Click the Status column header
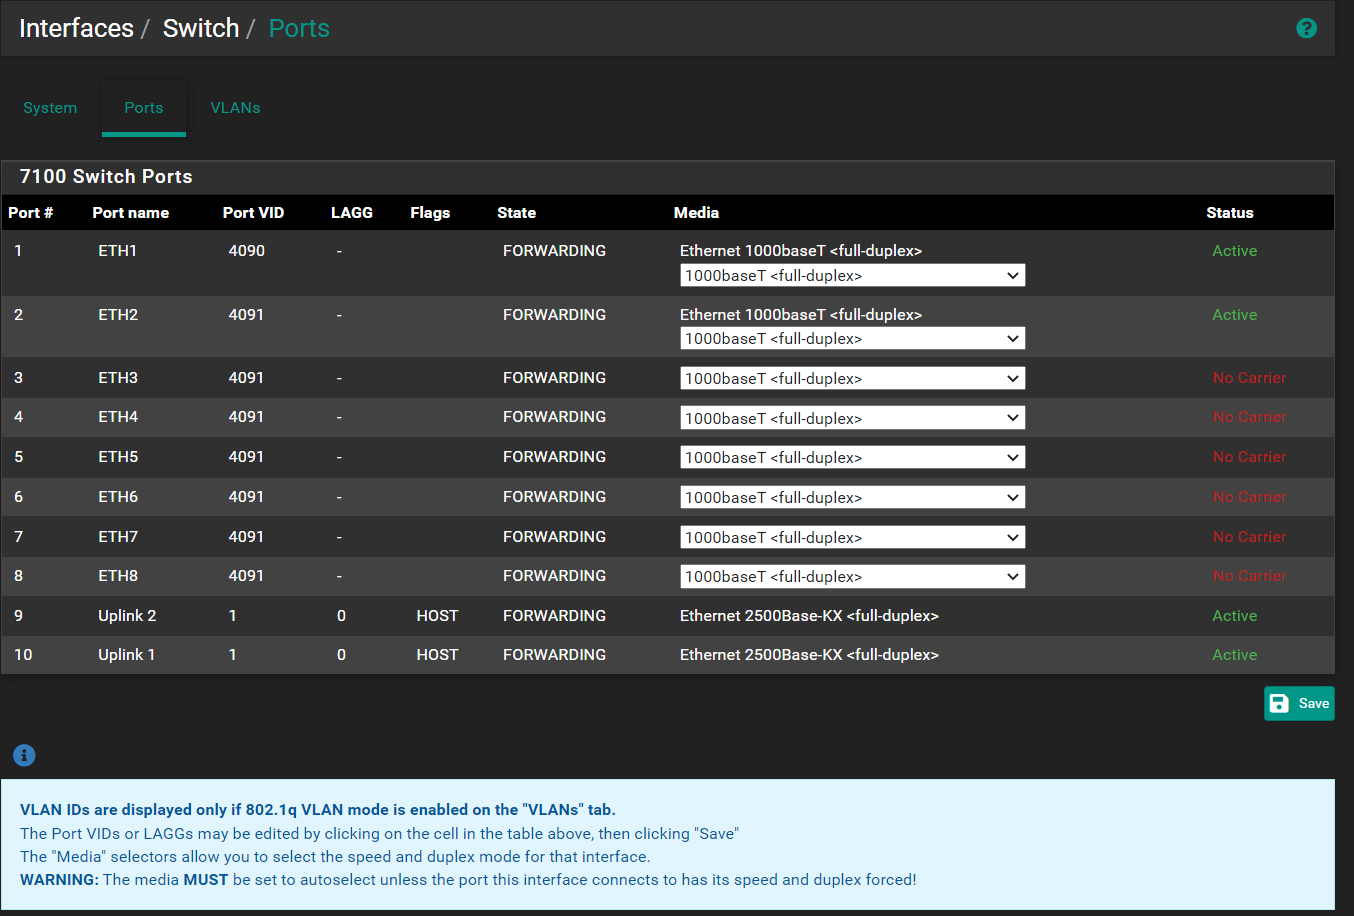 click(x=1230, y=213)
